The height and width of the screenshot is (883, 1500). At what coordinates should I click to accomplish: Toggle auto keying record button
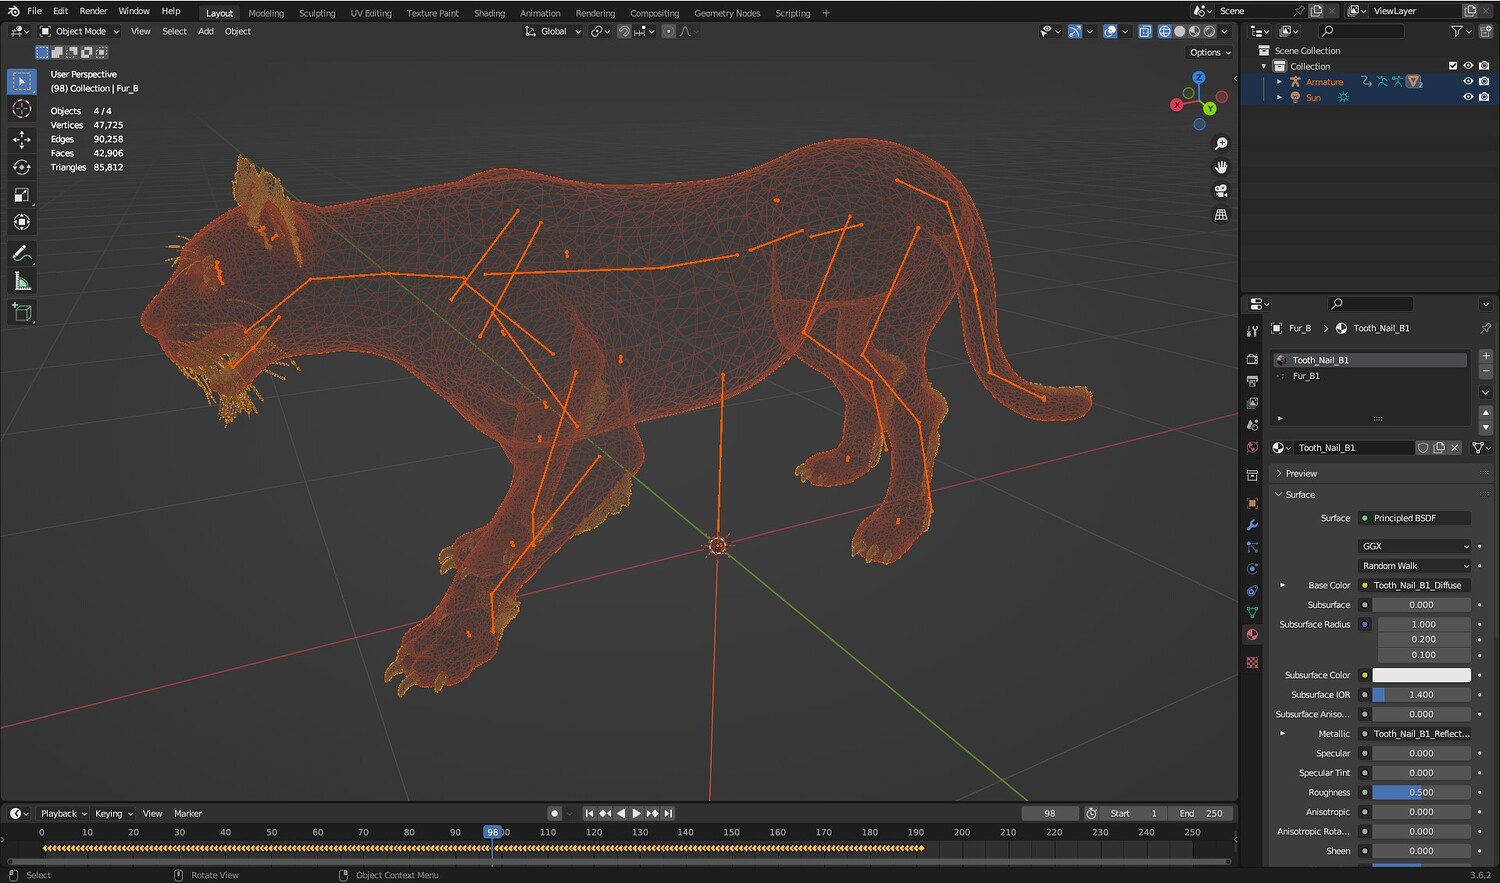pyautogui.click(x=554, y=813)
